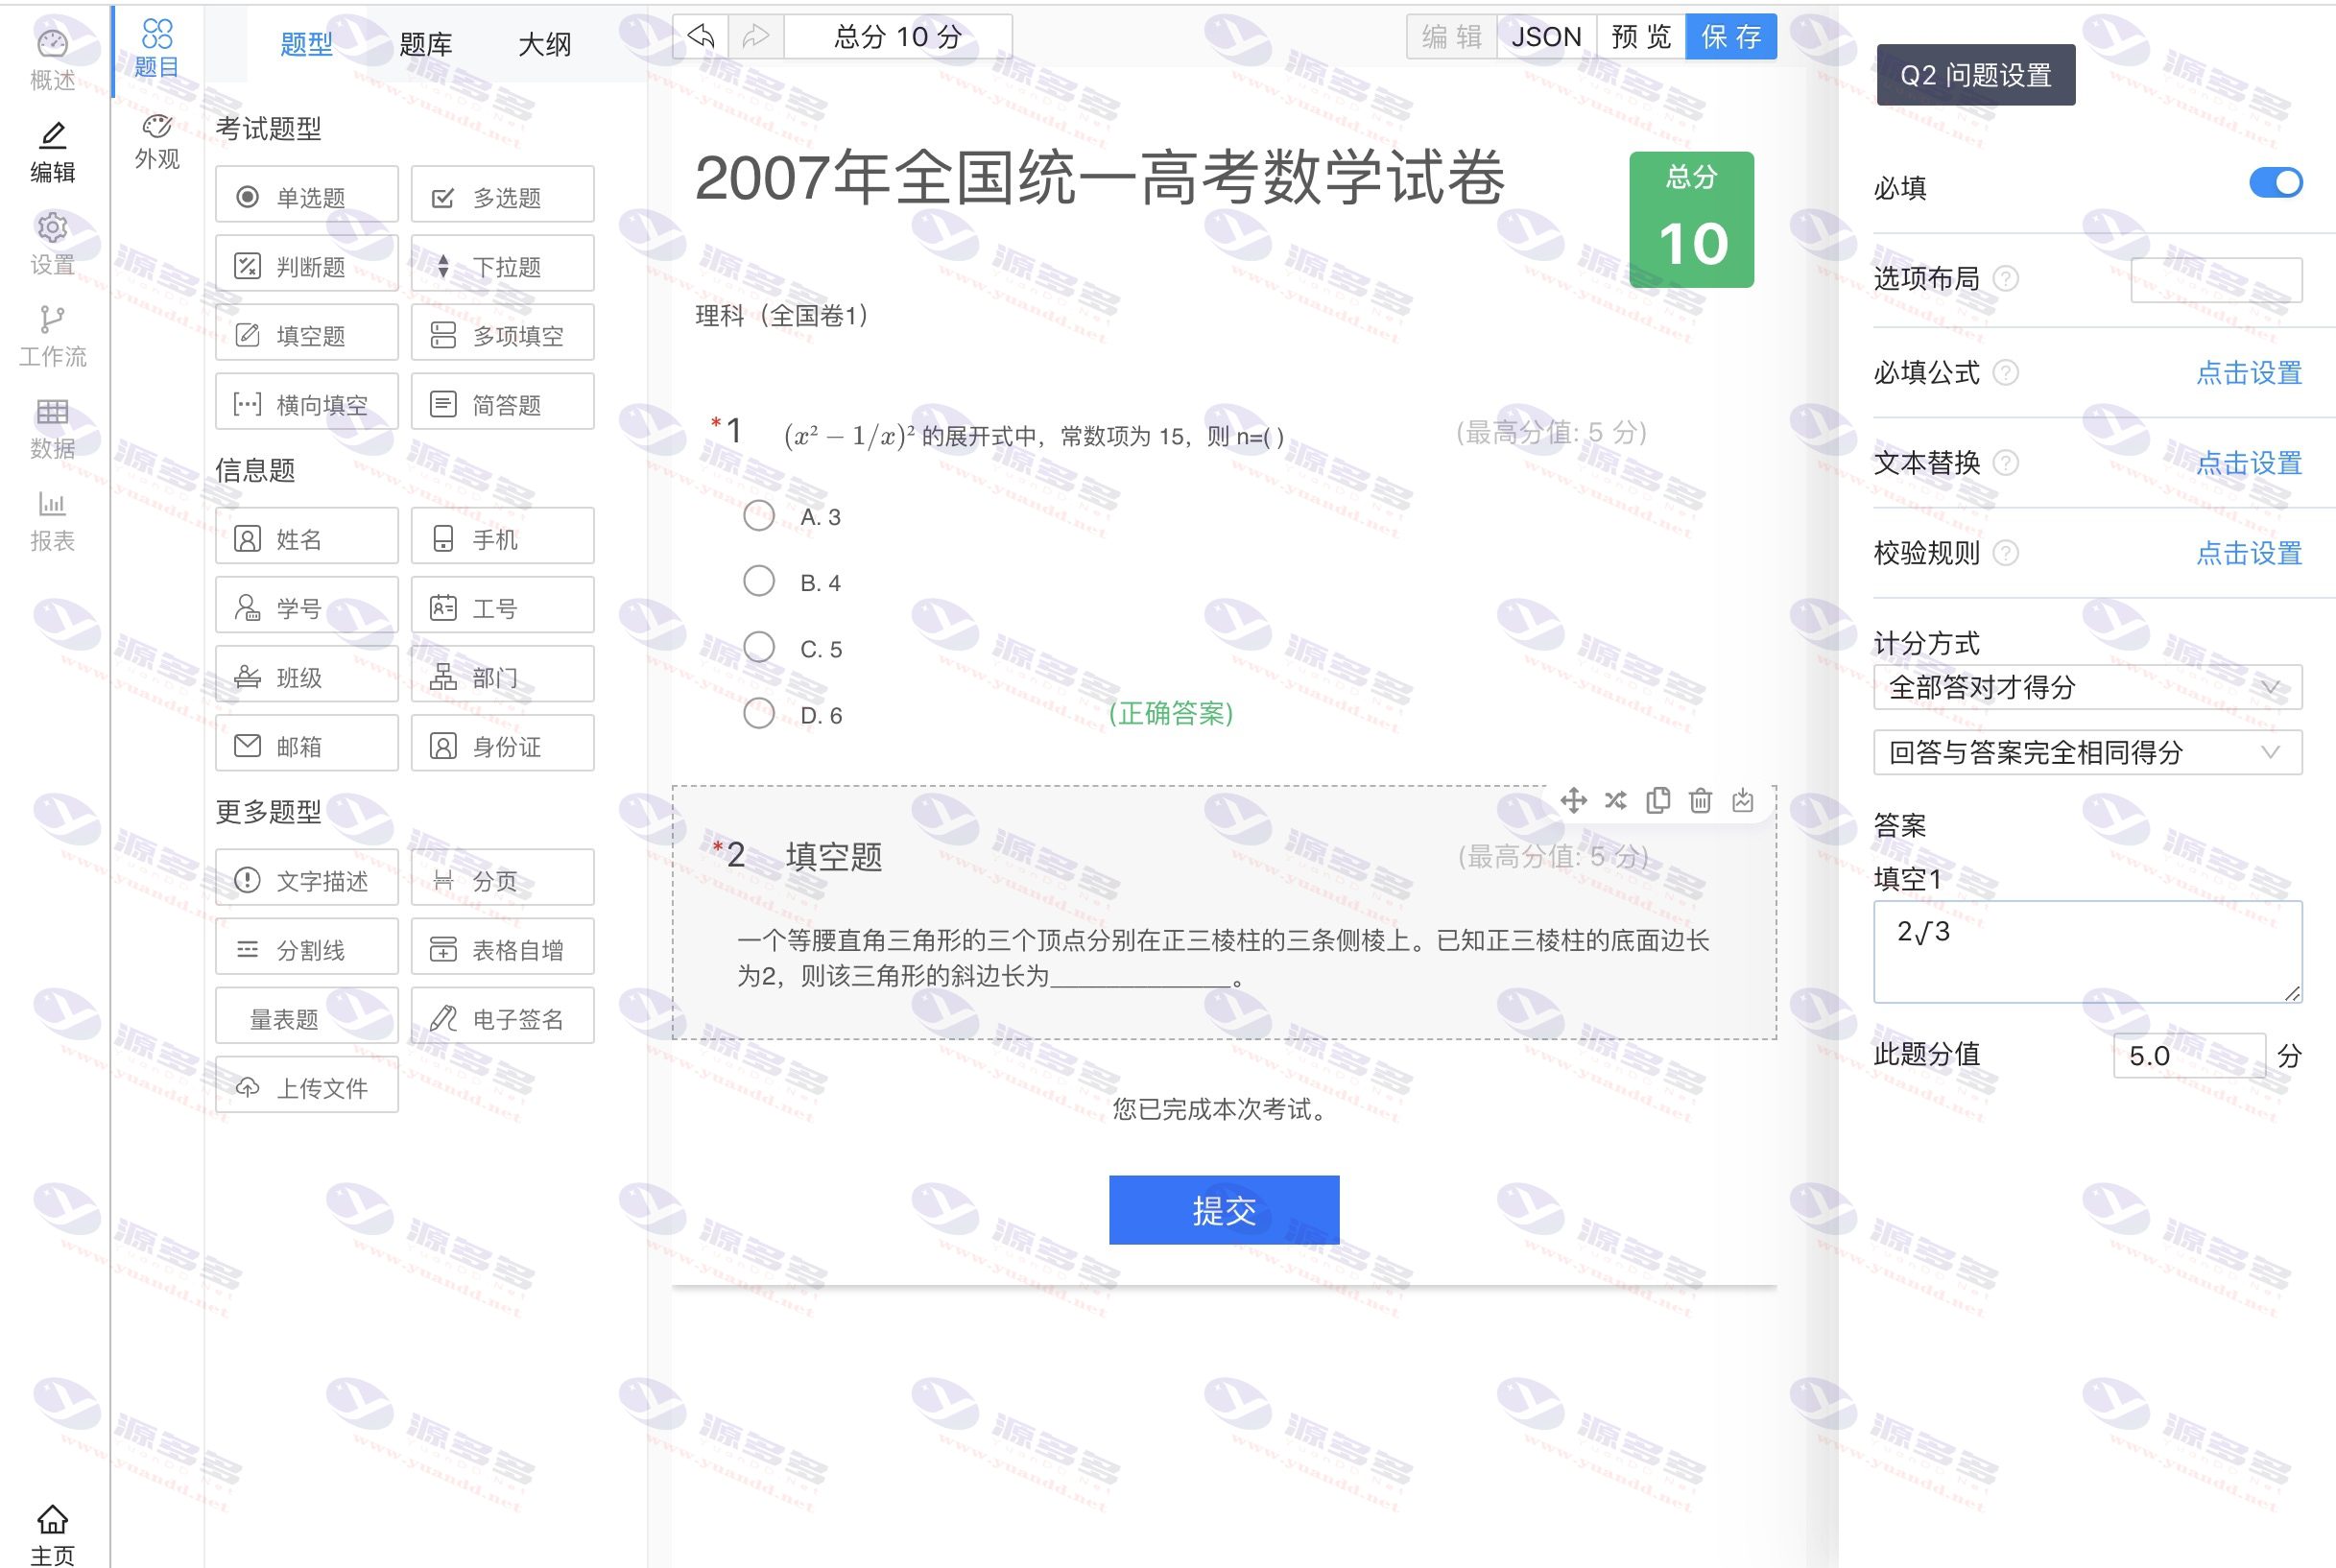Open the 全部答对才得分 scoring dropdown

tap(2088, 687)
